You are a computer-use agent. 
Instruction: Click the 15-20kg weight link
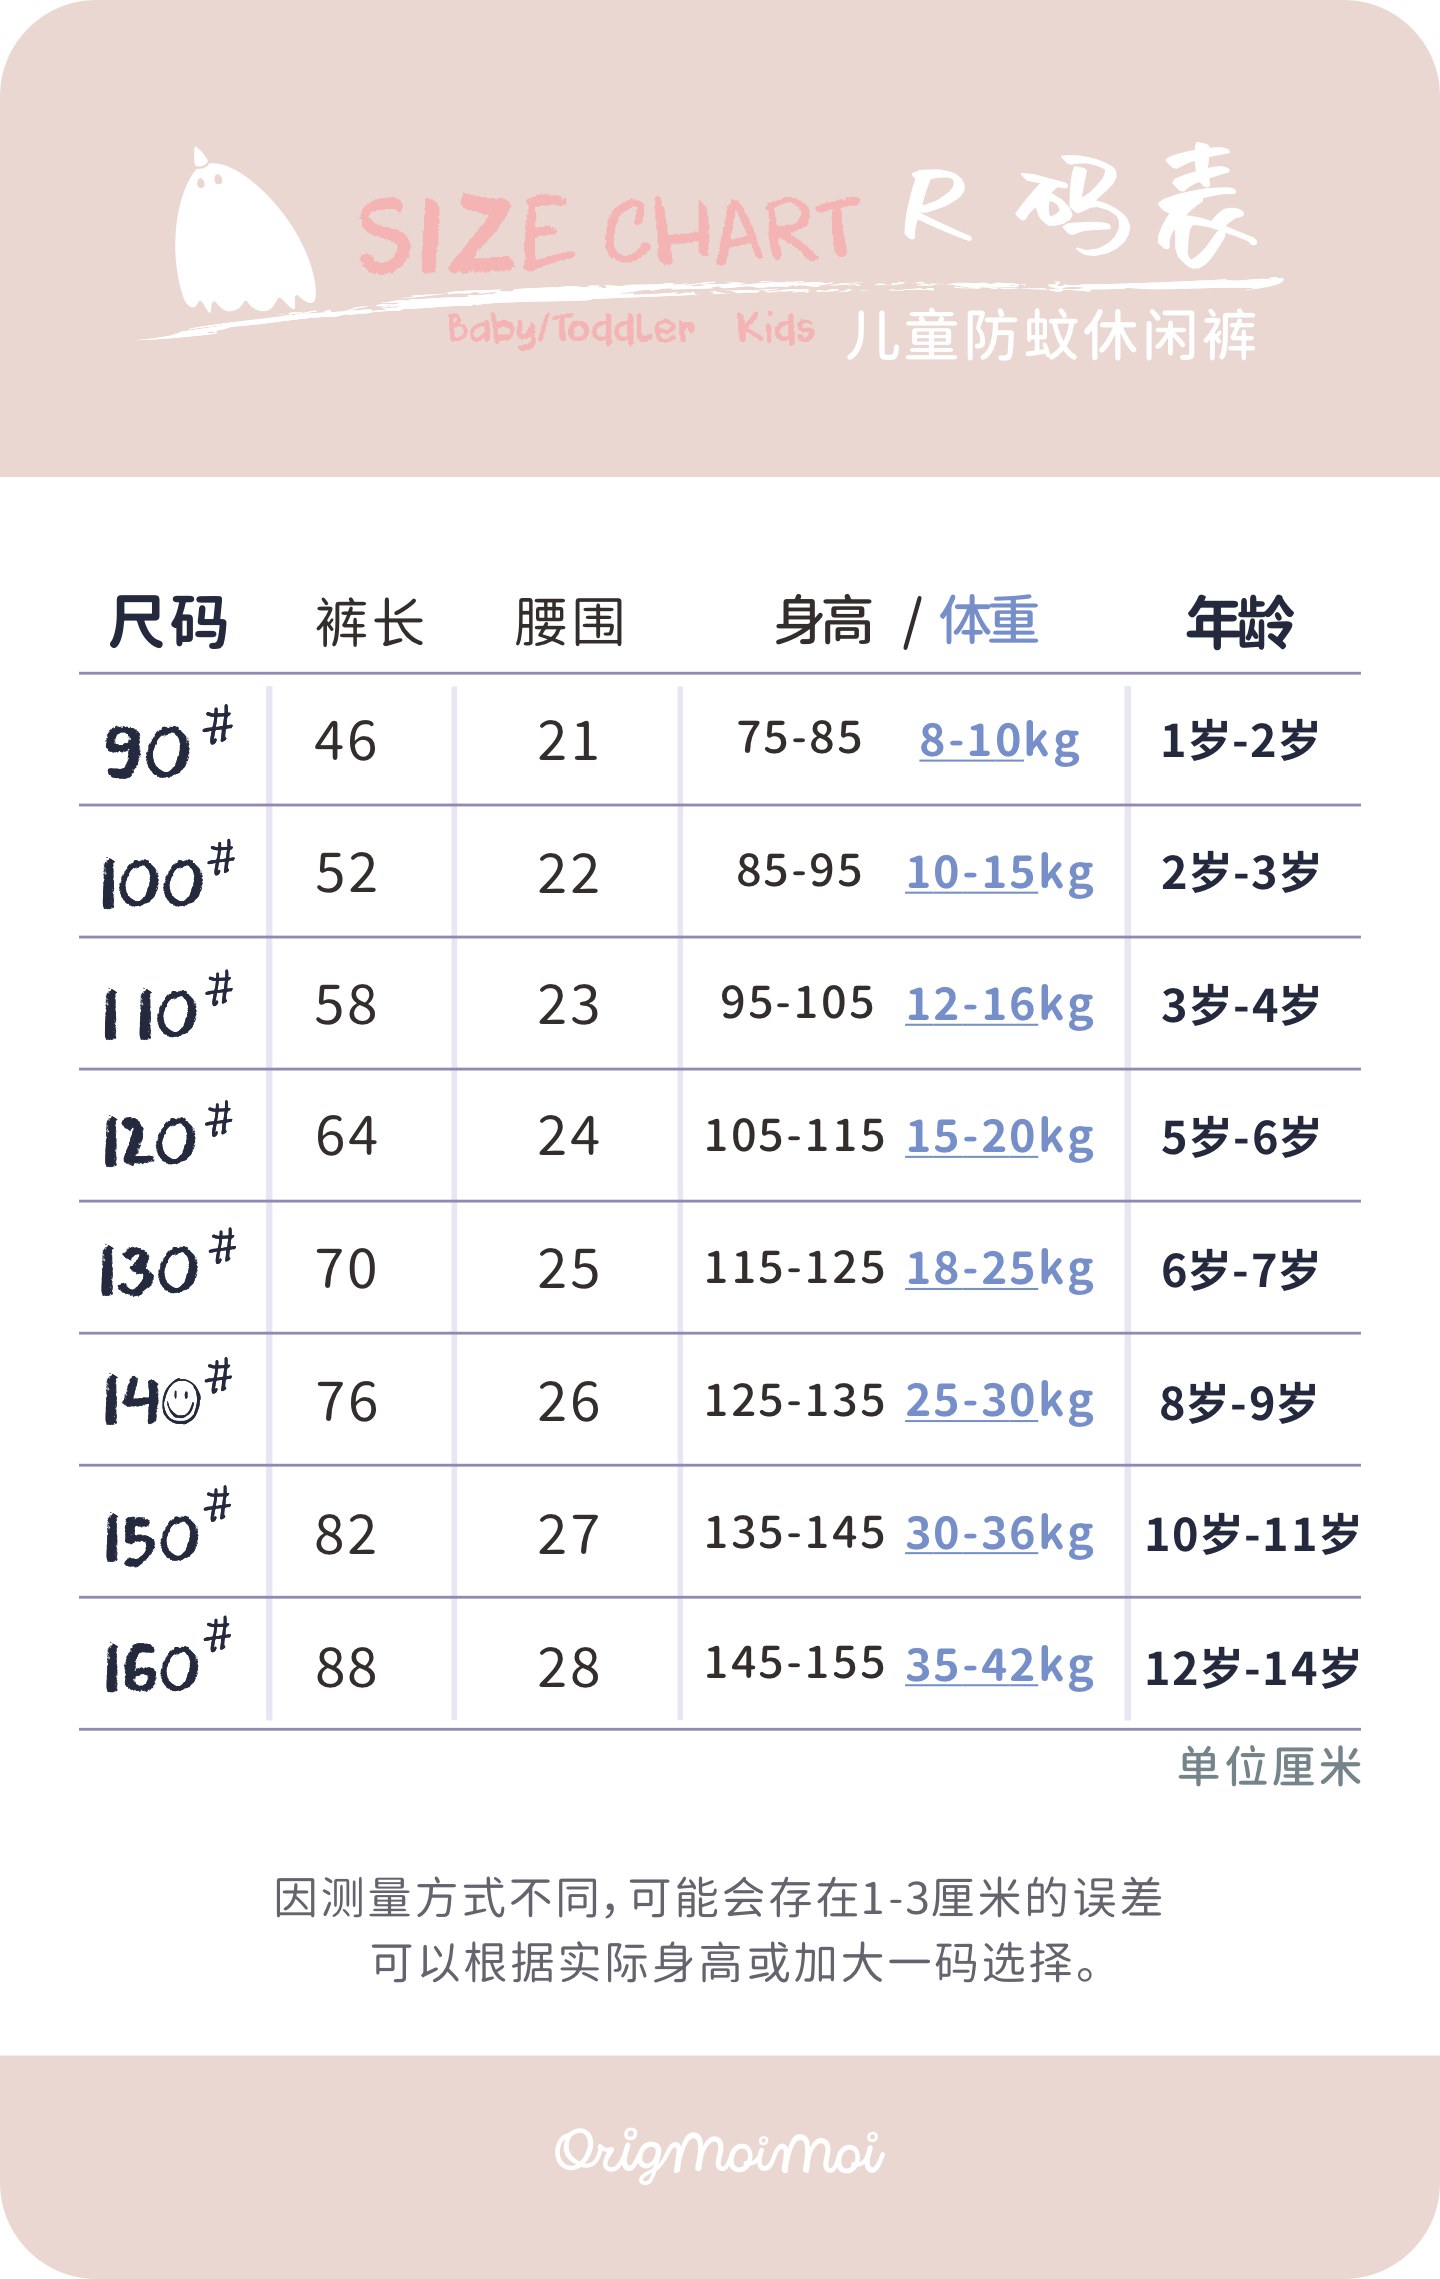(x=998, y=1137)
